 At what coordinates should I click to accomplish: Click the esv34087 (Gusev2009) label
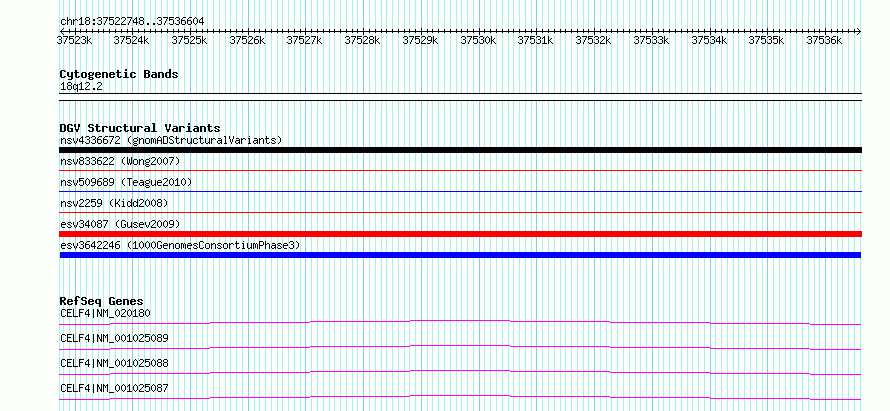click(120, 224)
